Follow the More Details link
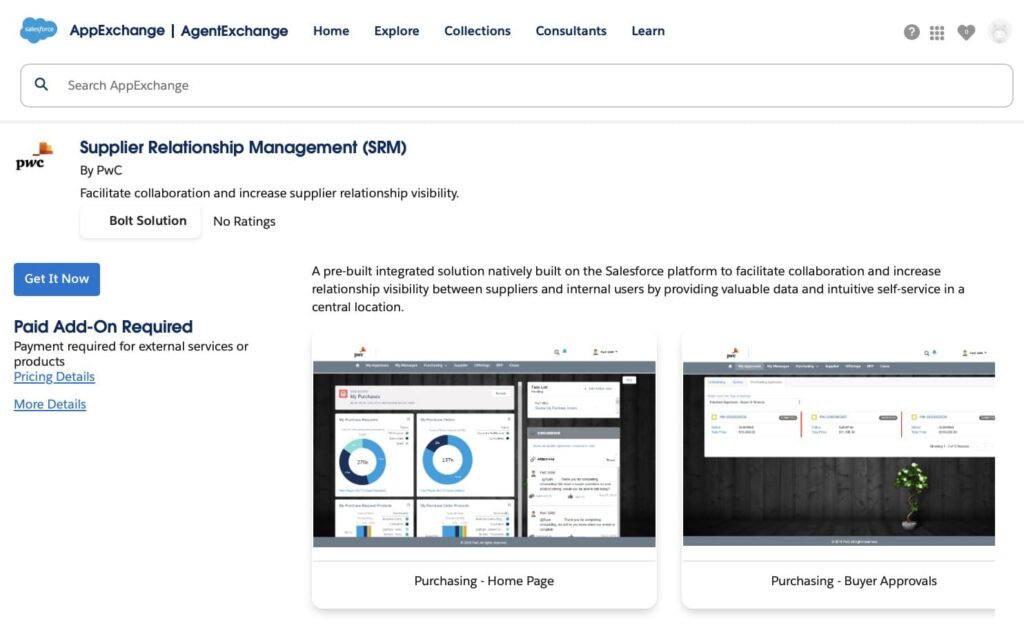Screen dimensions: 1024x639 coord(50,404)
